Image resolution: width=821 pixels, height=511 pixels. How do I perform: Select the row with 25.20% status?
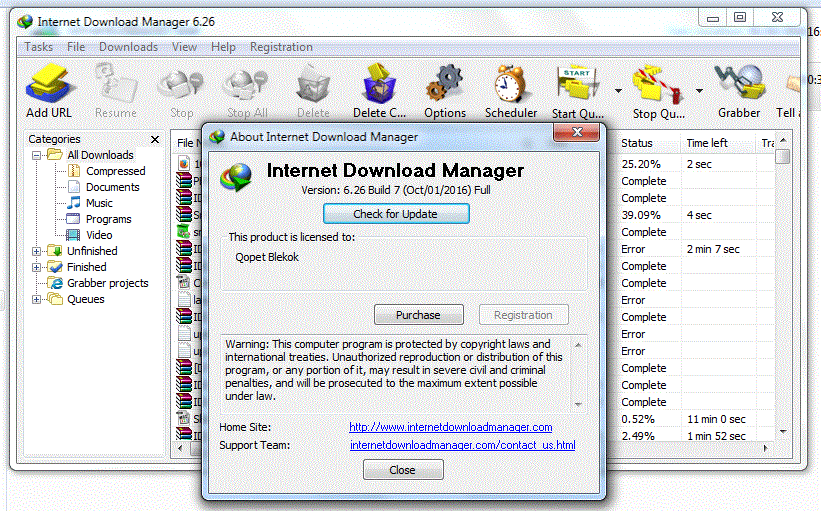click(x=641, y=164)
